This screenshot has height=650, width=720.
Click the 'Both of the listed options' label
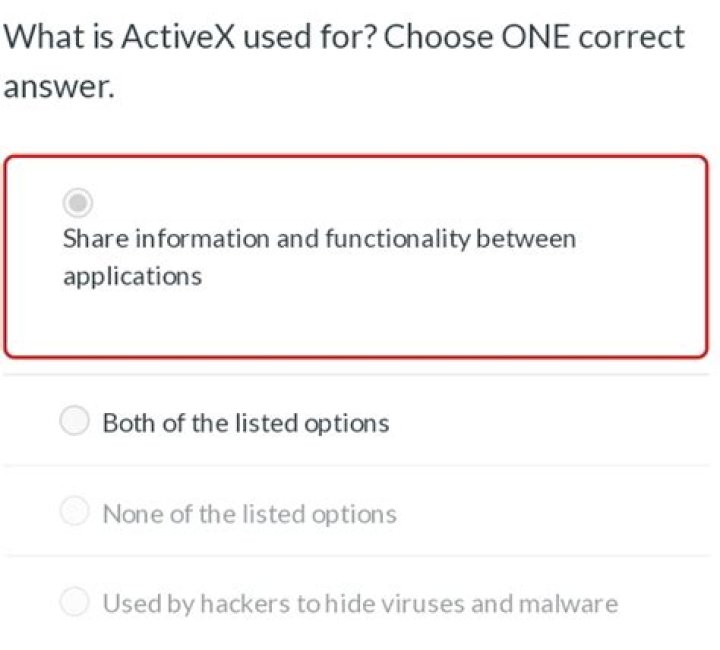pyautogui.click(x=246, y=423)
